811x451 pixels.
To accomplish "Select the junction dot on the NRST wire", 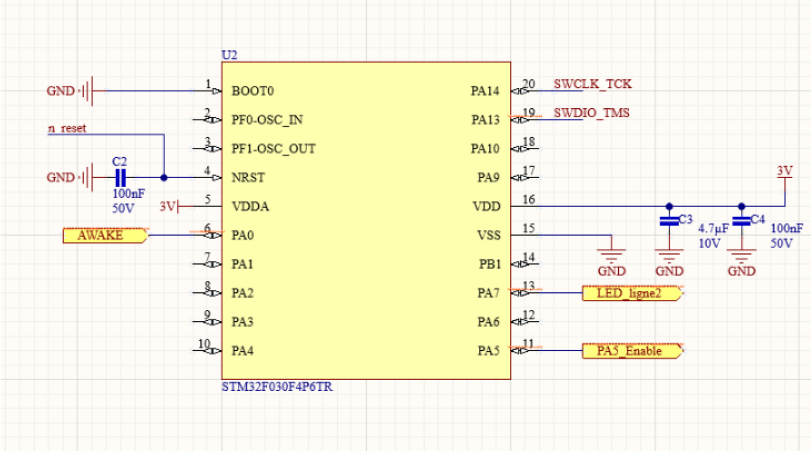I will [164, 178].
